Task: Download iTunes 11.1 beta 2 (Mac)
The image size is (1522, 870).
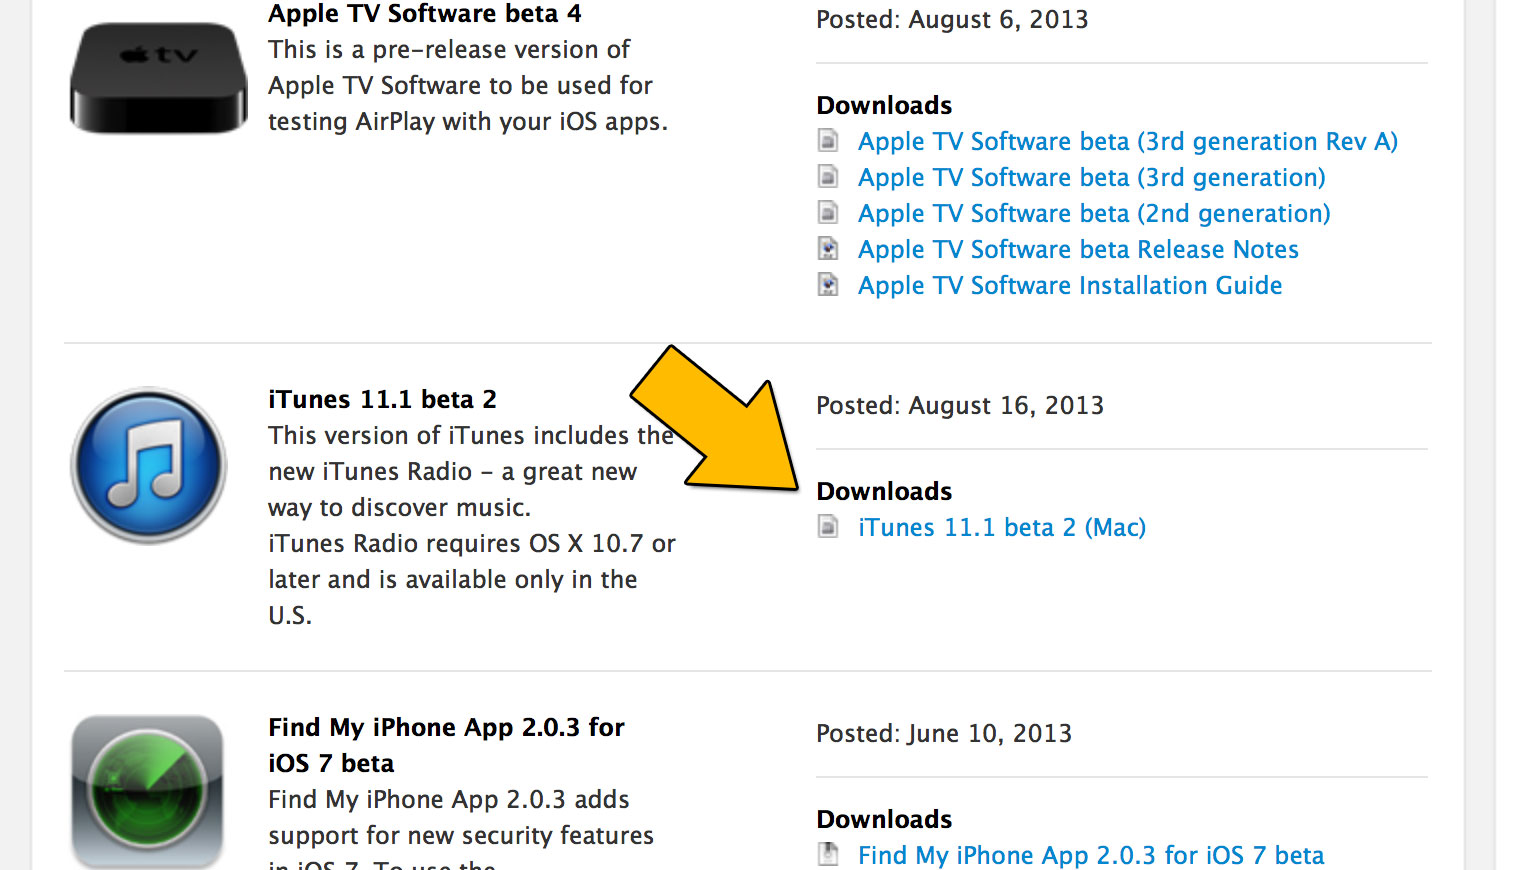Action: [1002, 528]
